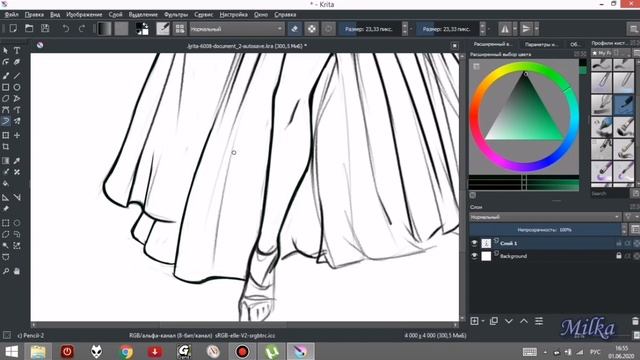This screenshot has height=360, width=640.
Task: Select the Dynamic Brush tool
Action: click(x=6, y=121)
